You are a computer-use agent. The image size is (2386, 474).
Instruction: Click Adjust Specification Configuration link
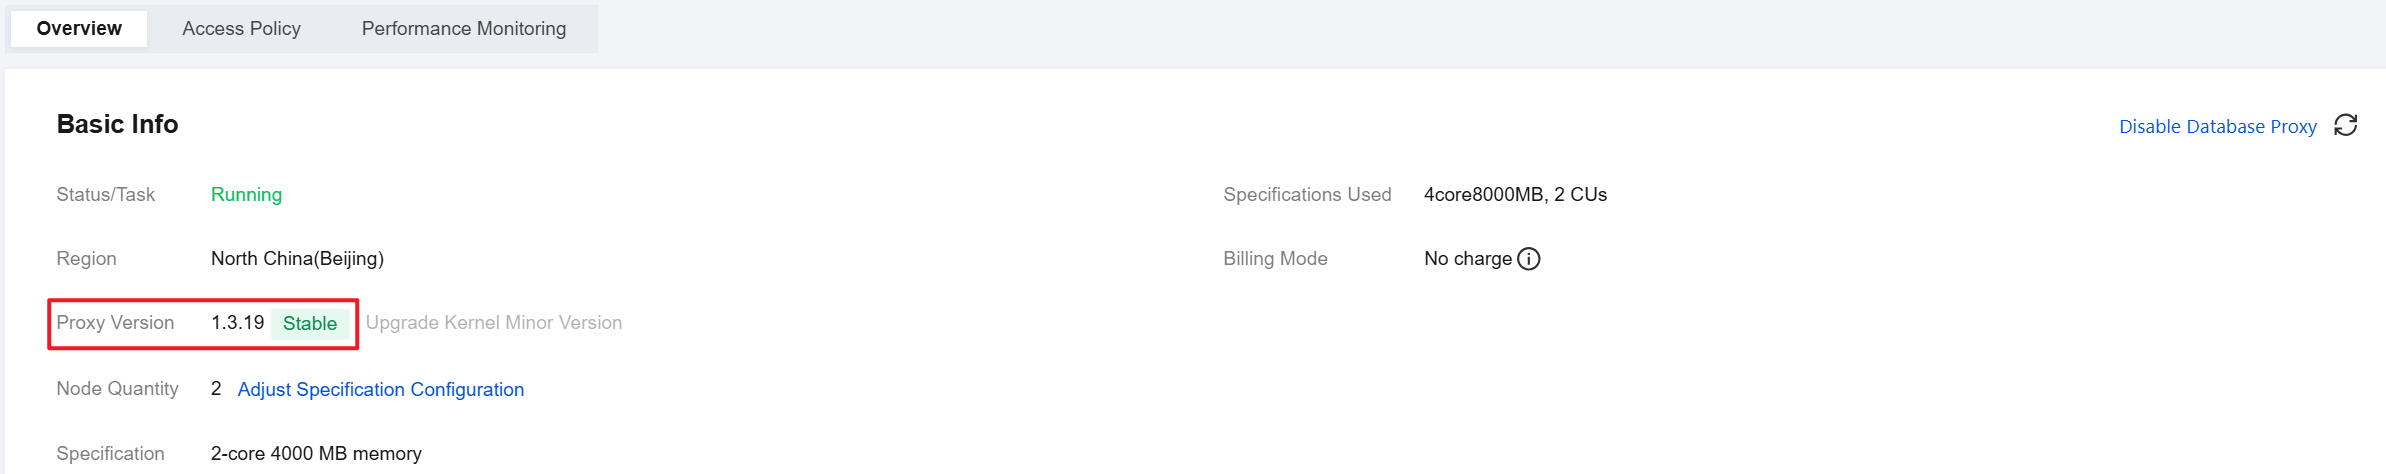coord(380,389)
